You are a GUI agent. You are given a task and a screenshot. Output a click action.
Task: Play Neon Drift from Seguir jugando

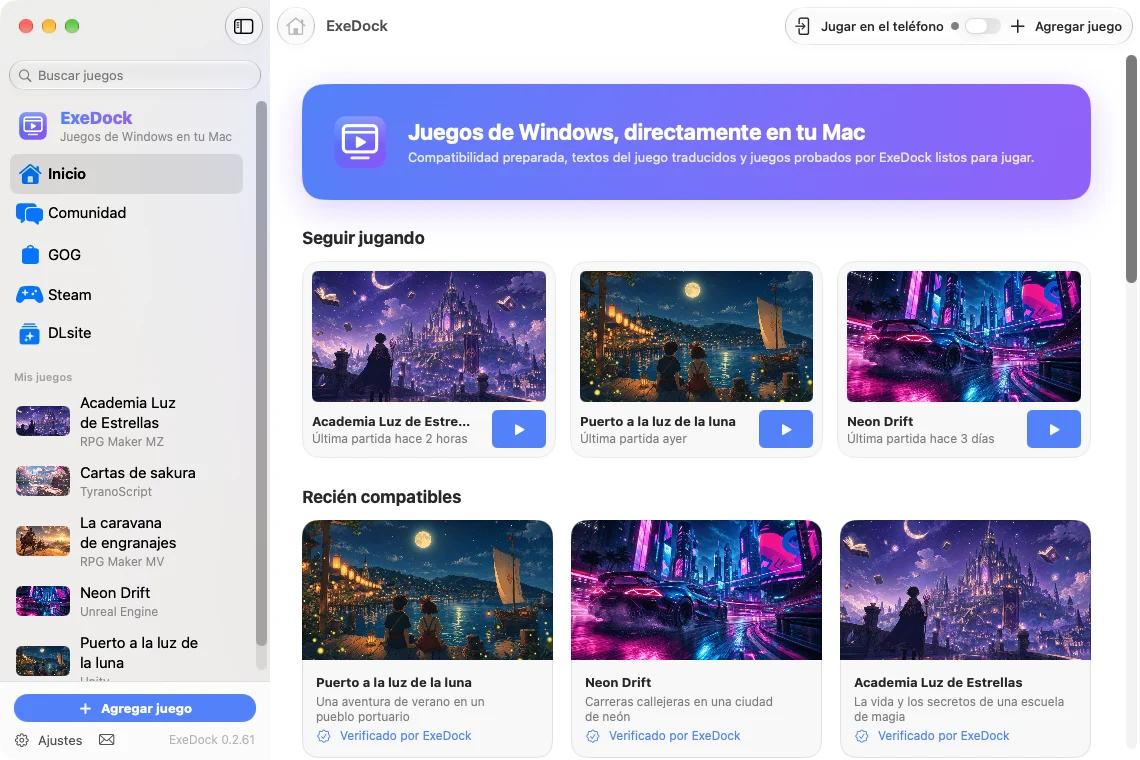click(1053, 429)
